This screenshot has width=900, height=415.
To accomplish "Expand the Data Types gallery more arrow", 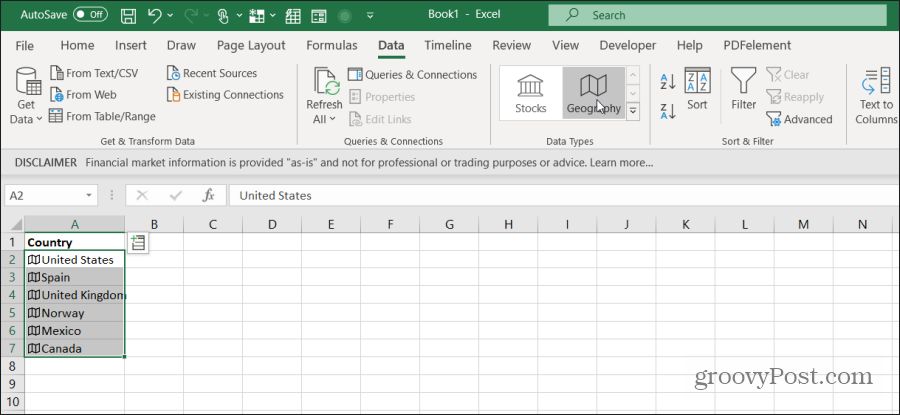I will click(633, 113).
